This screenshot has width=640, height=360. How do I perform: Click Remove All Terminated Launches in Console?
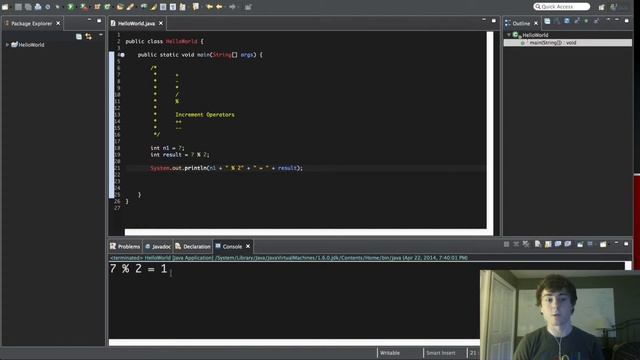point(526,244)
